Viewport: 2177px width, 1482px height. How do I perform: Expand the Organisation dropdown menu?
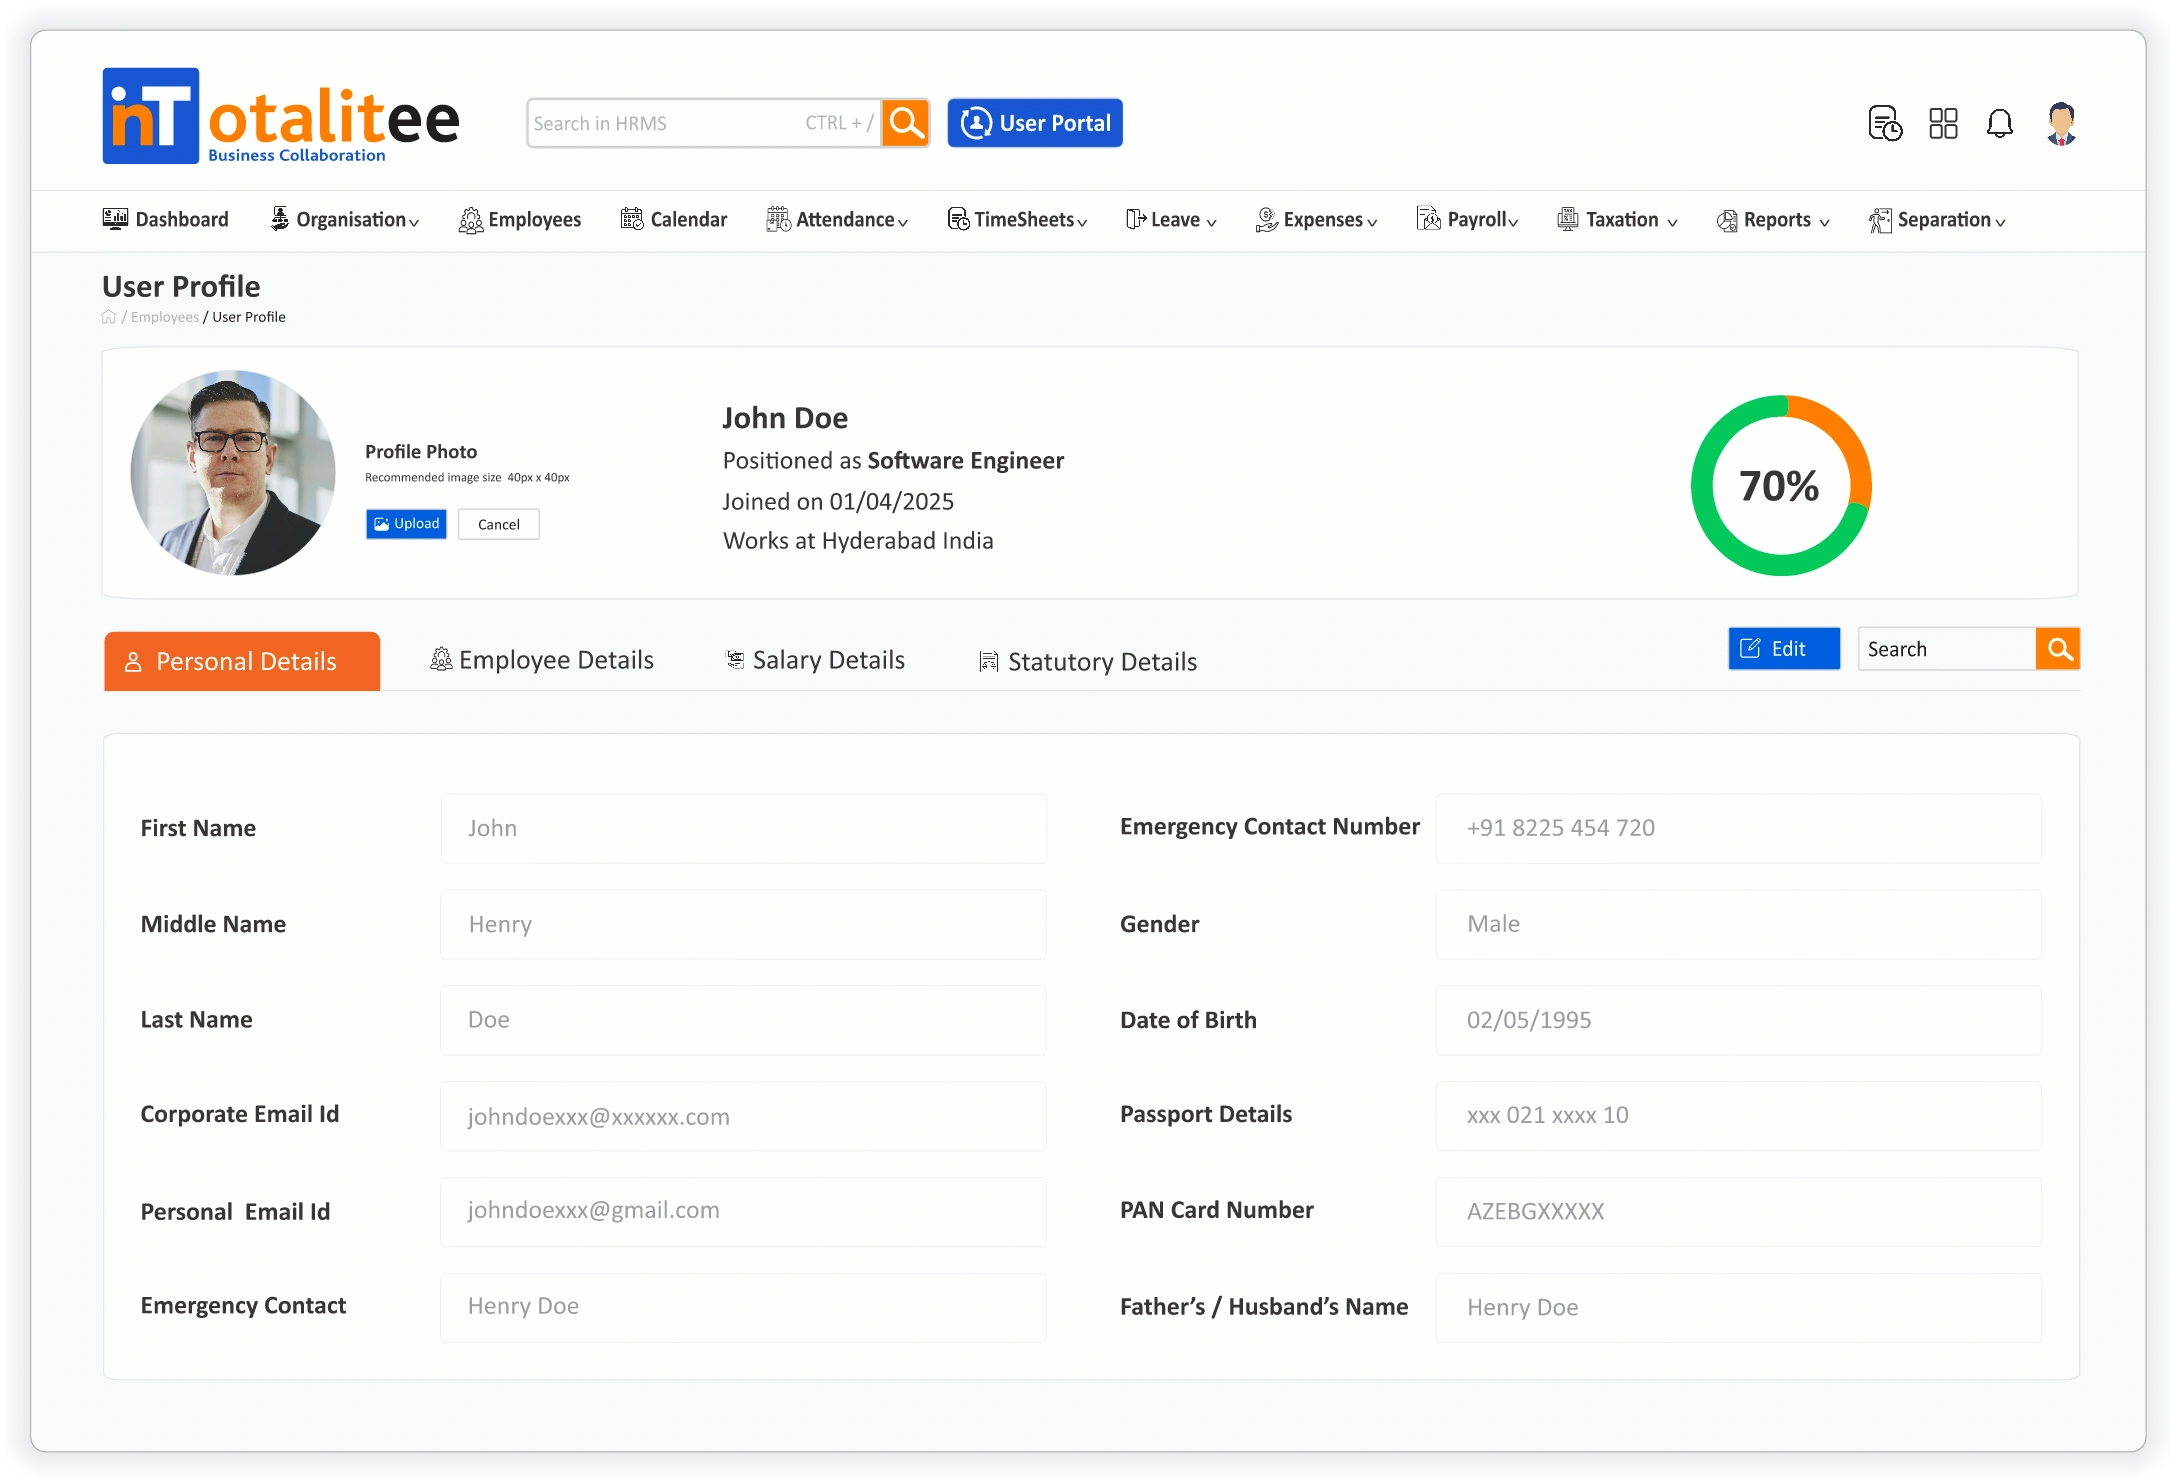(x=345, y=220)
